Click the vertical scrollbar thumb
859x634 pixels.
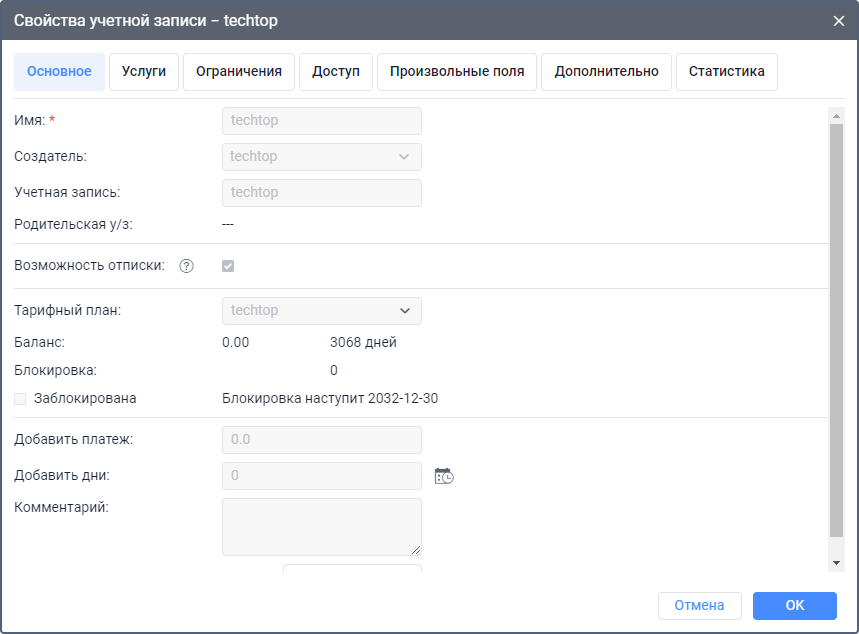click(x=837, y=330)
